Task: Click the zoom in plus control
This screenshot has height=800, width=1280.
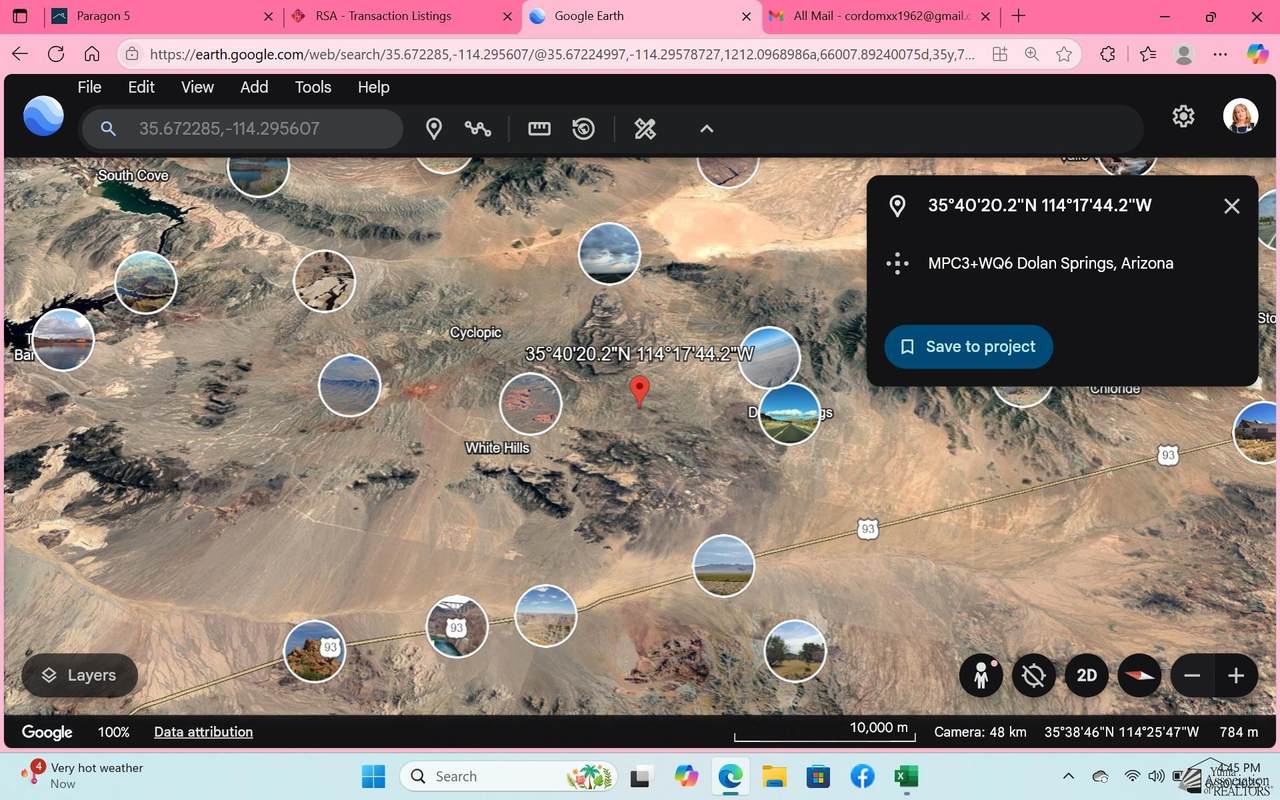Action: click(1236, 675)
